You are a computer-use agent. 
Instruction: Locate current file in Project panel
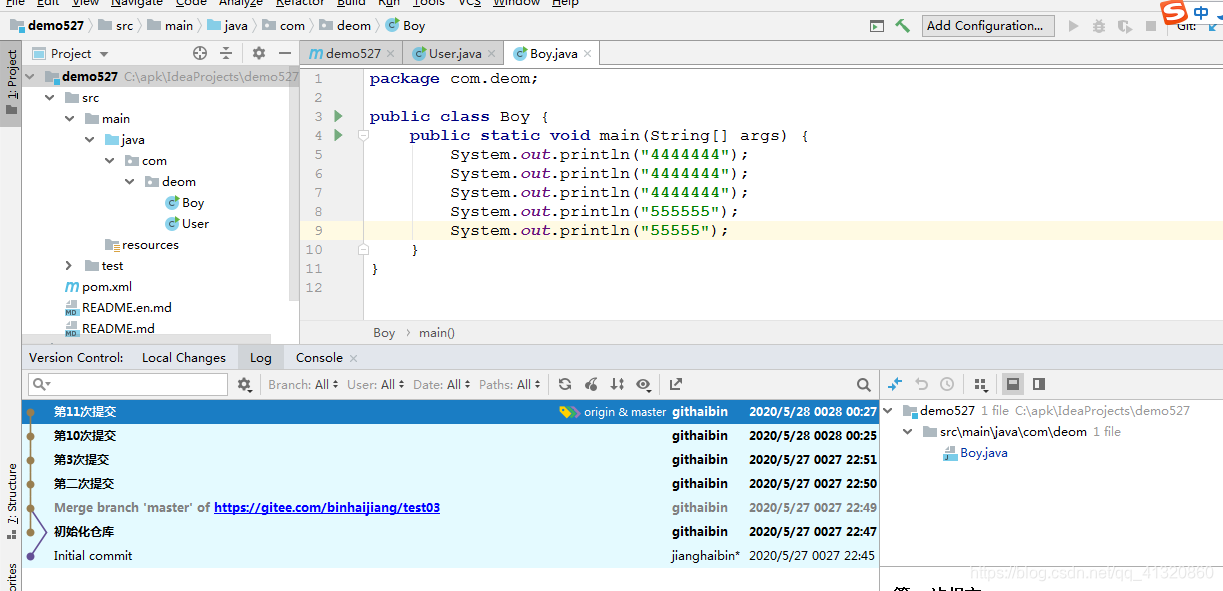pyautogui.click(x=200, y=53)
